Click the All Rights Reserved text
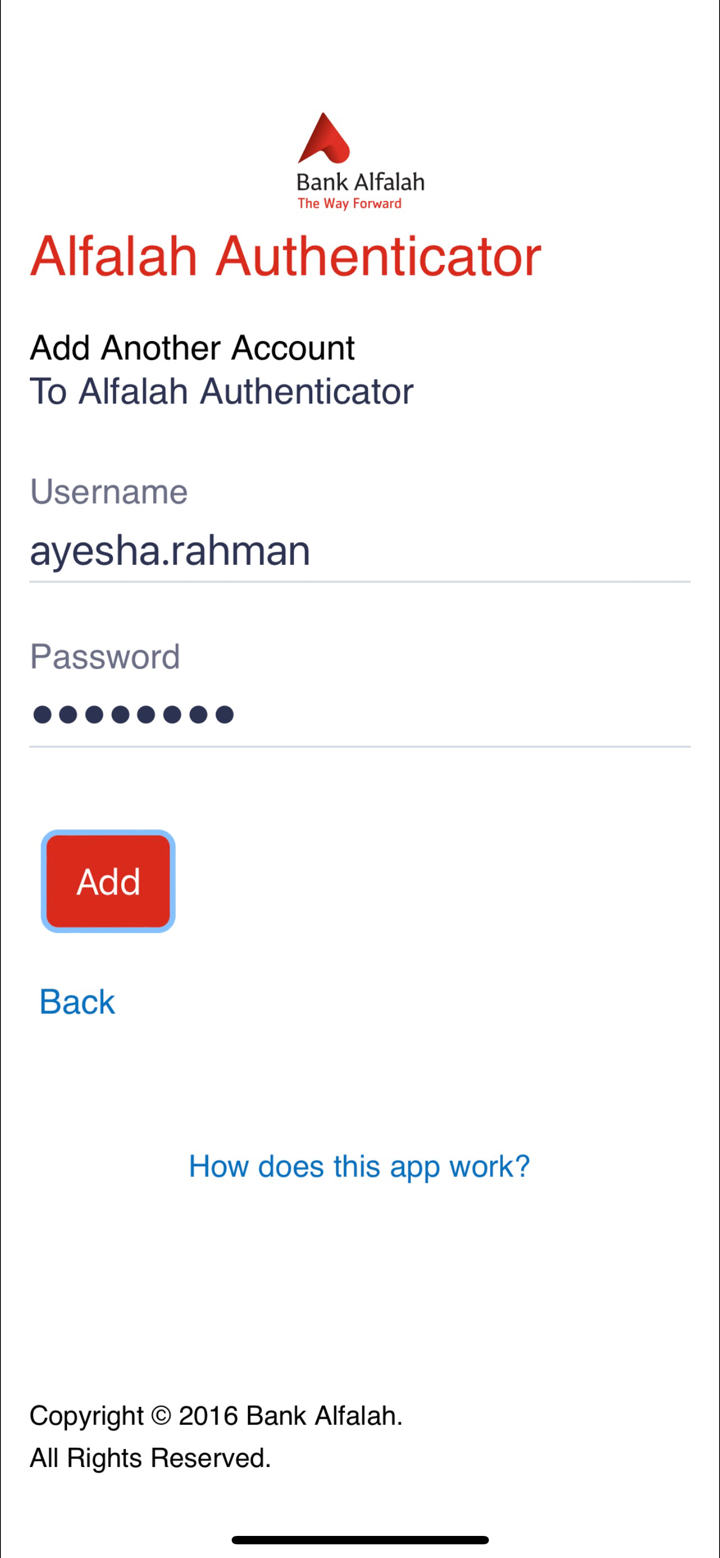The width and height of the screenshot is (720, 1558). (x=150, y=1459)
